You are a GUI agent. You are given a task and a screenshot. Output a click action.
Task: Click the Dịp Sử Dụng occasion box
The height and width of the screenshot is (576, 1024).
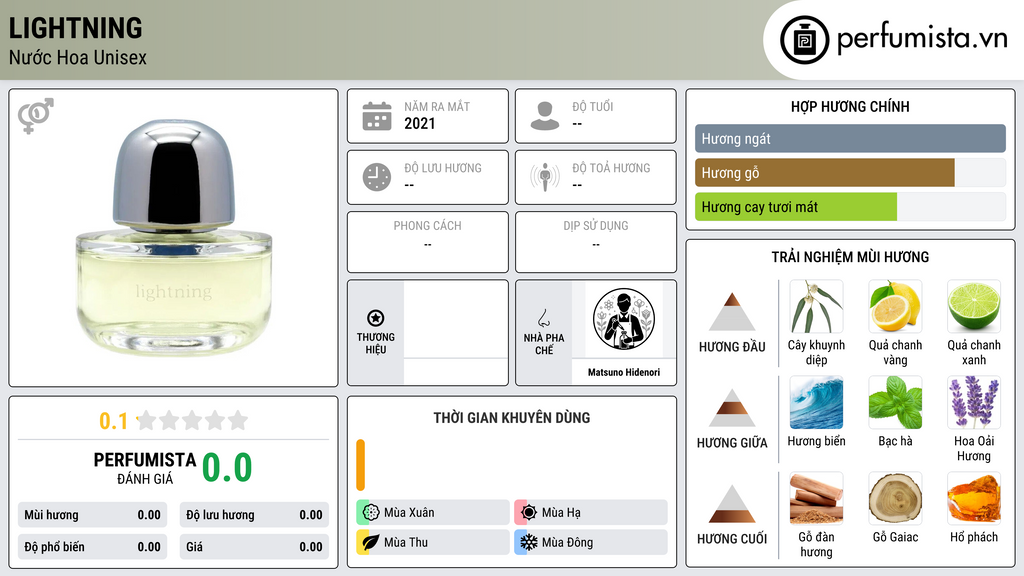coord(596,242)
